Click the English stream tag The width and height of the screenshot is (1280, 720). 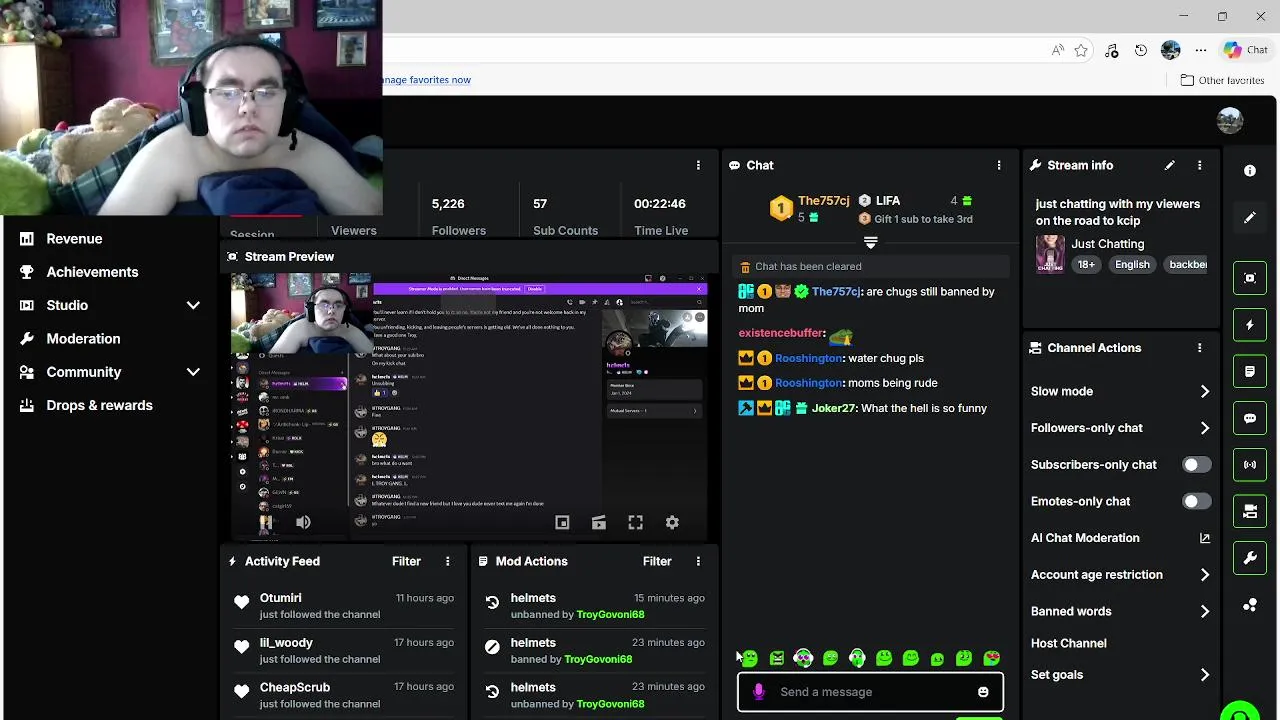tap(1132, 264)
